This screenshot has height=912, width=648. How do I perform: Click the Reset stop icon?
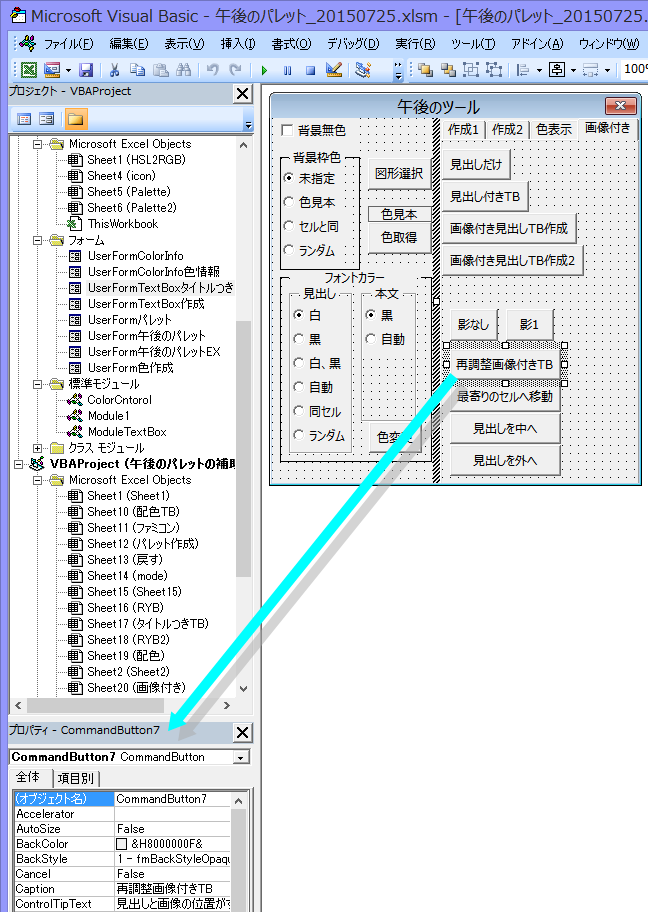(311, 70)
